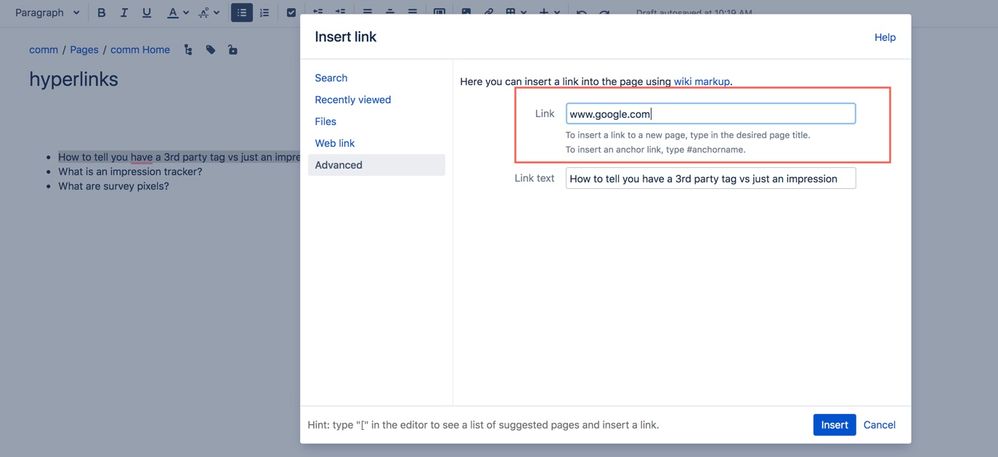Go to the Pages breadcrumb
Image resolution: width=998 pixels, height=457 pixels.
coord(84,50)
